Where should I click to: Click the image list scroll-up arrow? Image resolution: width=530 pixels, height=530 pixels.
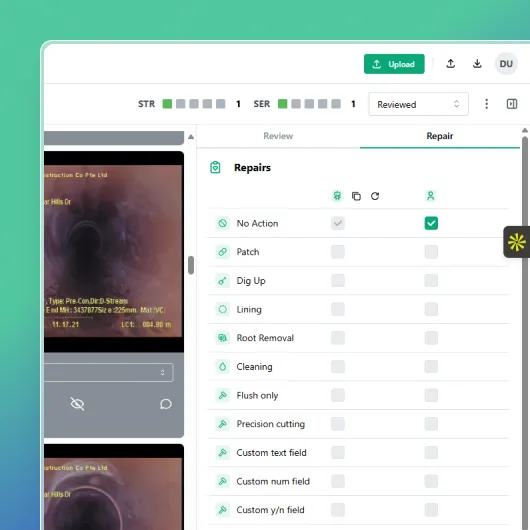point(191,137)
